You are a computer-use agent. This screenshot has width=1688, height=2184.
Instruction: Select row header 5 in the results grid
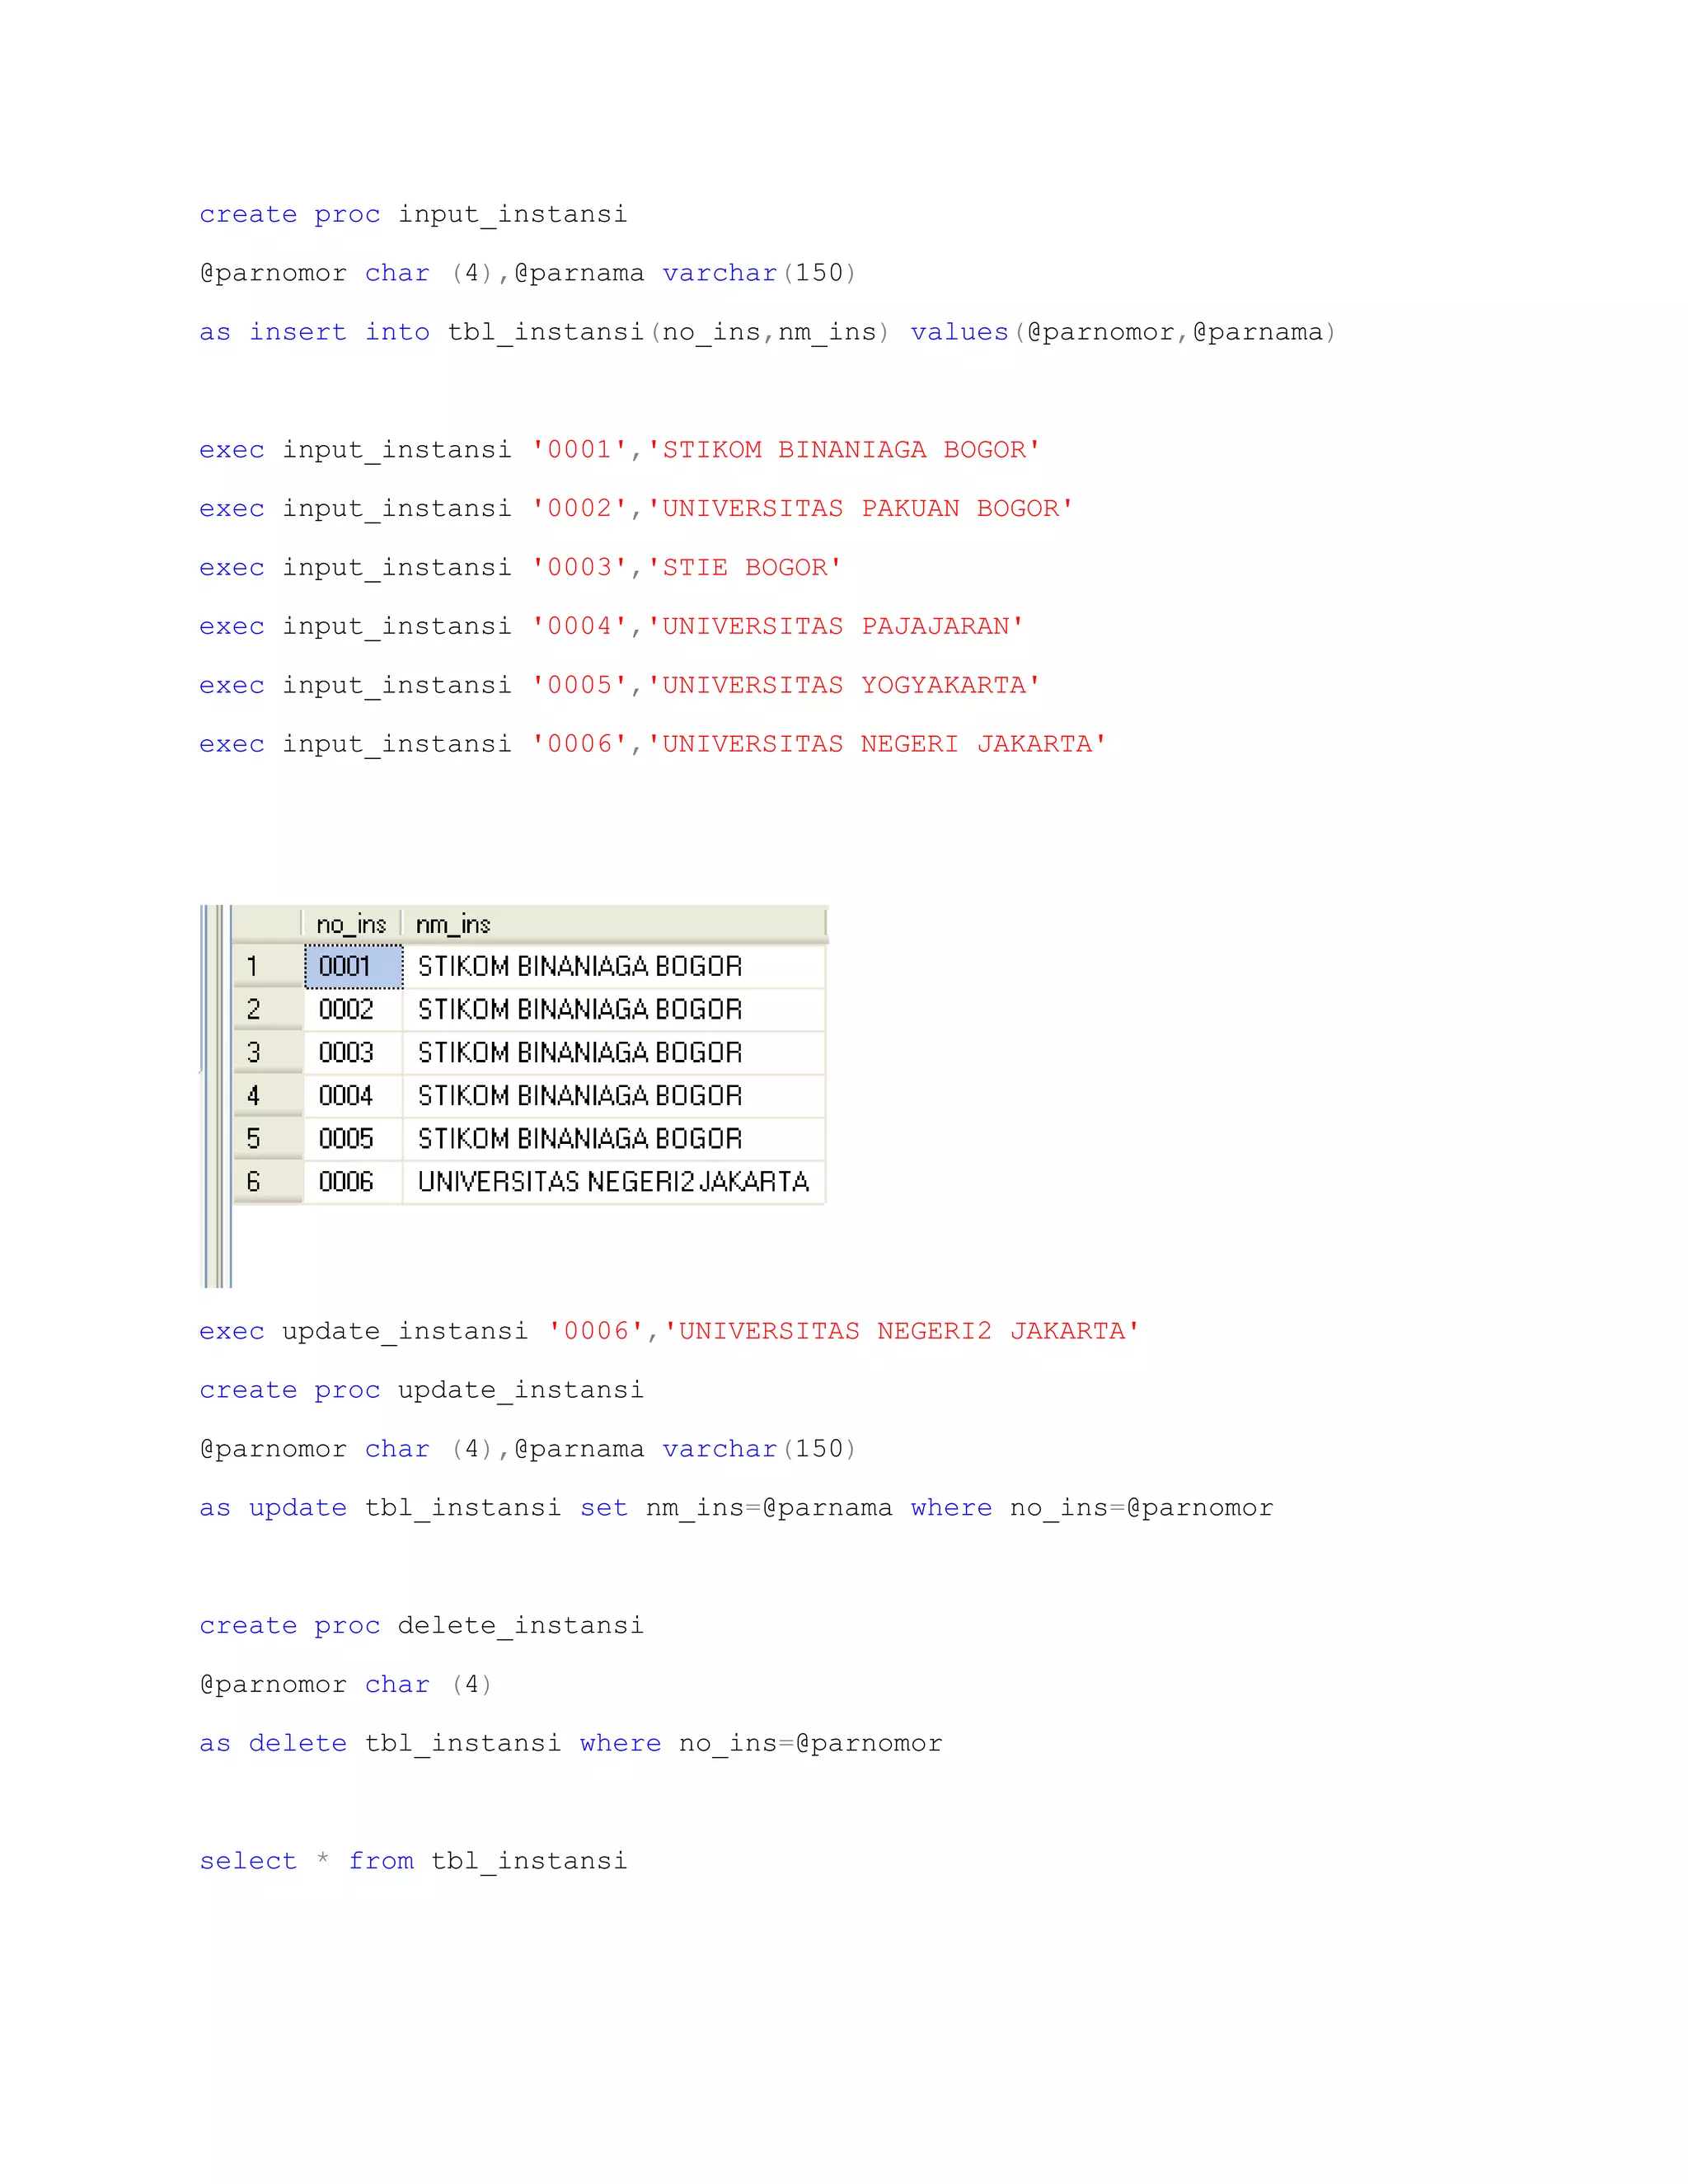[x=268, y=1139]
